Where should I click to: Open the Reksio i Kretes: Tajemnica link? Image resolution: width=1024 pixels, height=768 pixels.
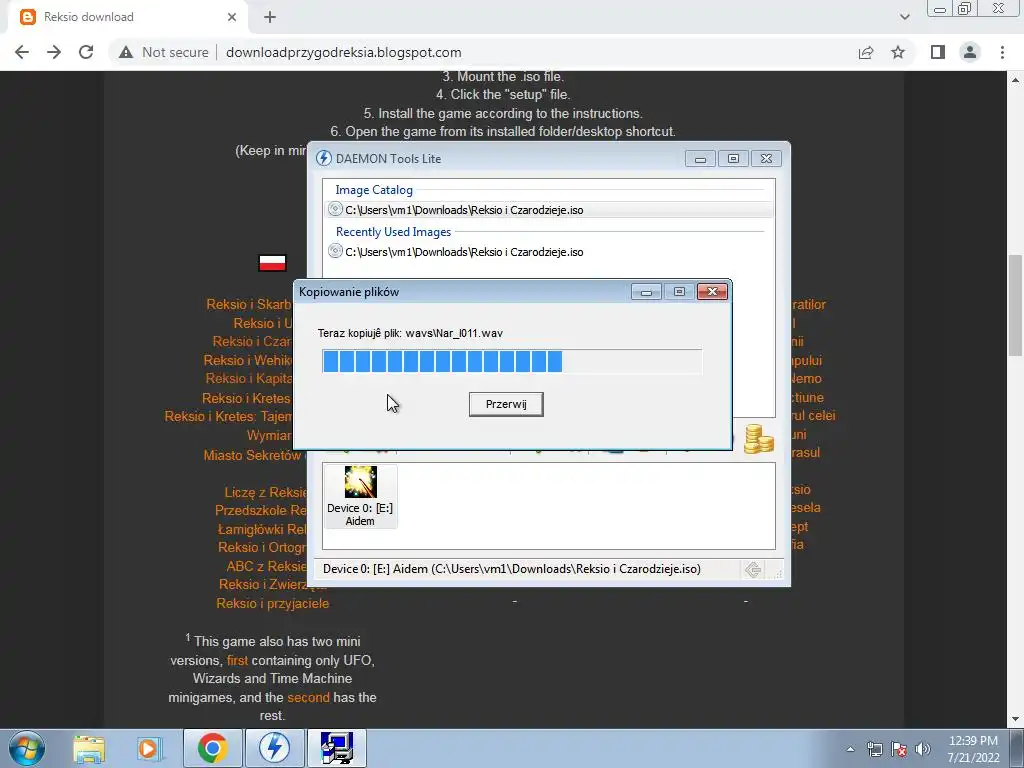click(228, 417)
